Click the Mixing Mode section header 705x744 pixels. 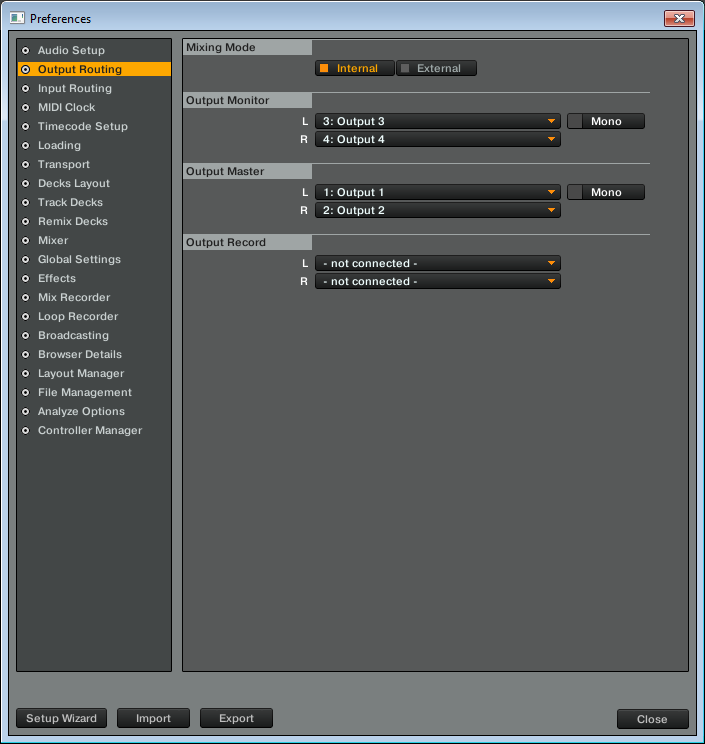(x=248, y=47)
